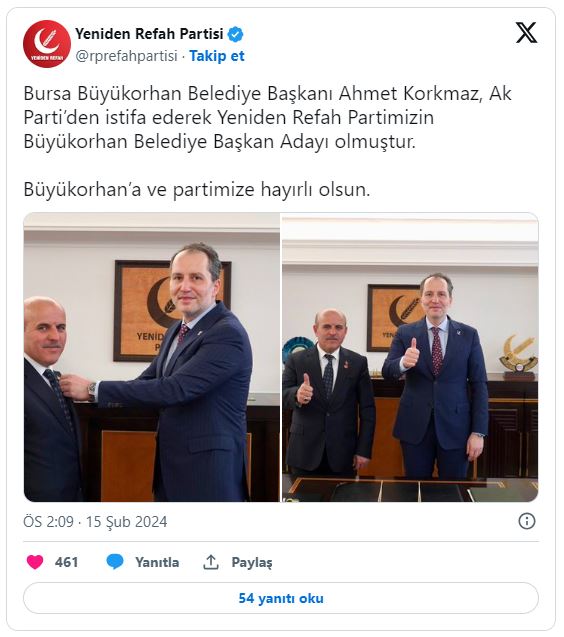This screenshot has height=637, width=564.
Task: Click the Paylaş share label
Action: click(x=252, y=562)
